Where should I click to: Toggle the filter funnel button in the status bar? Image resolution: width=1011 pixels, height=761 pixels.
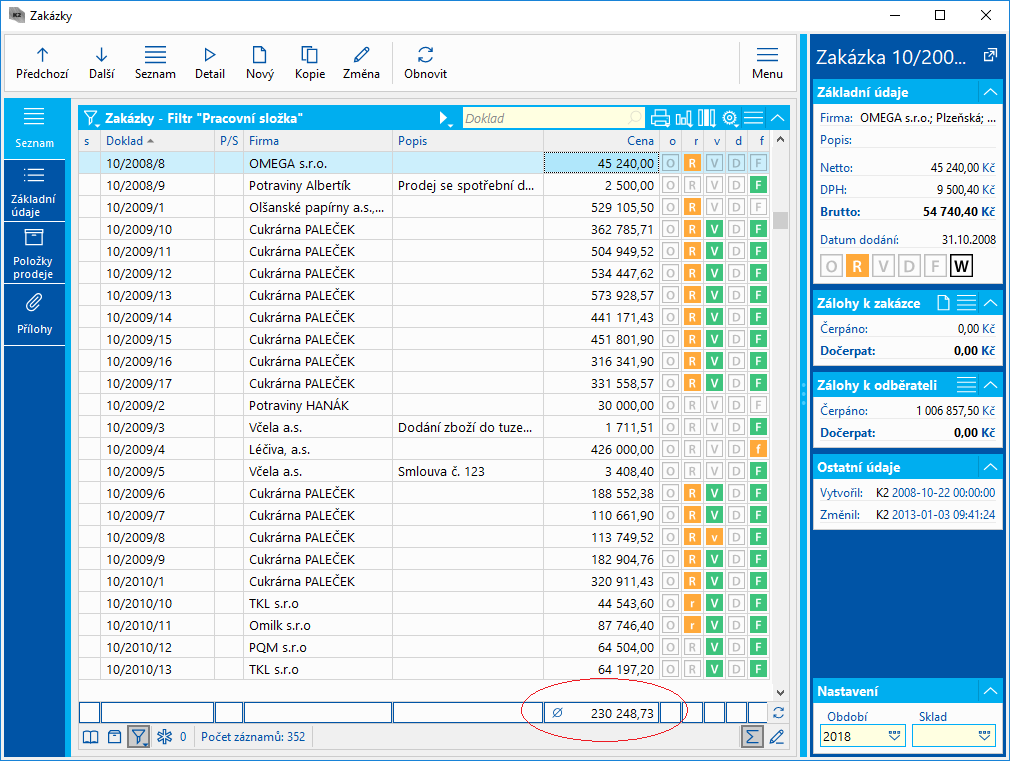point(138,737)
